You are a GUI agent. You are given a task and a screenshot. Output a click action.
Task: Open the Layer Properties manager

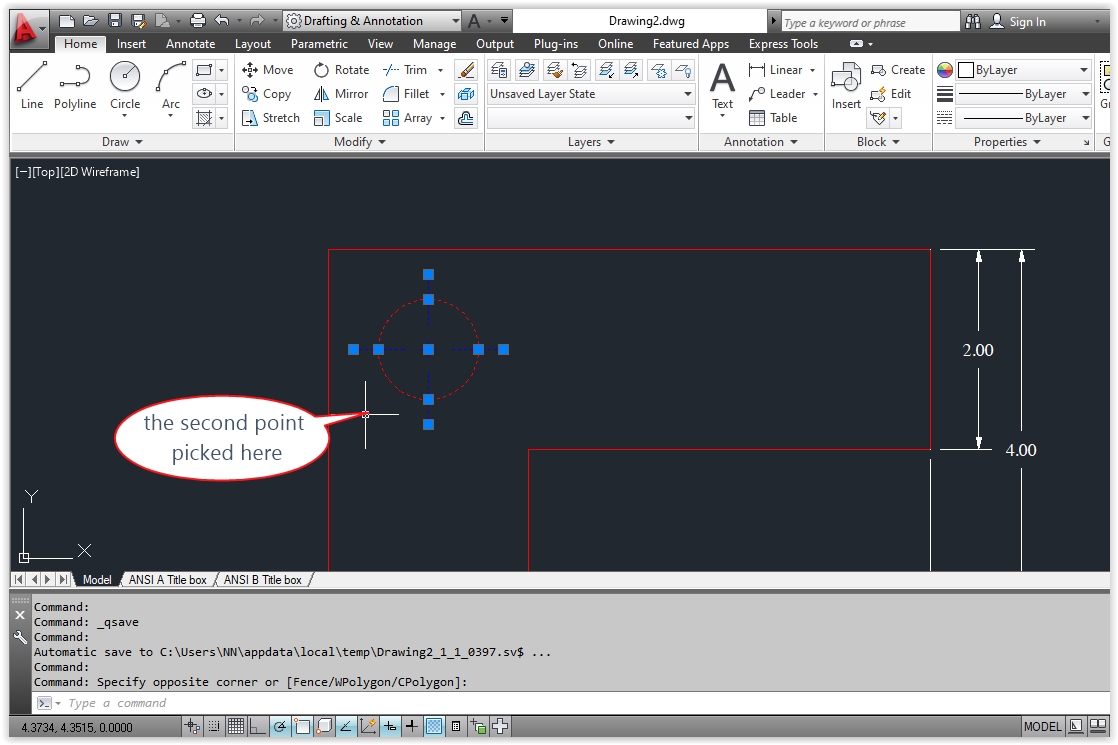pyautogui.click(x=499, y=69)
